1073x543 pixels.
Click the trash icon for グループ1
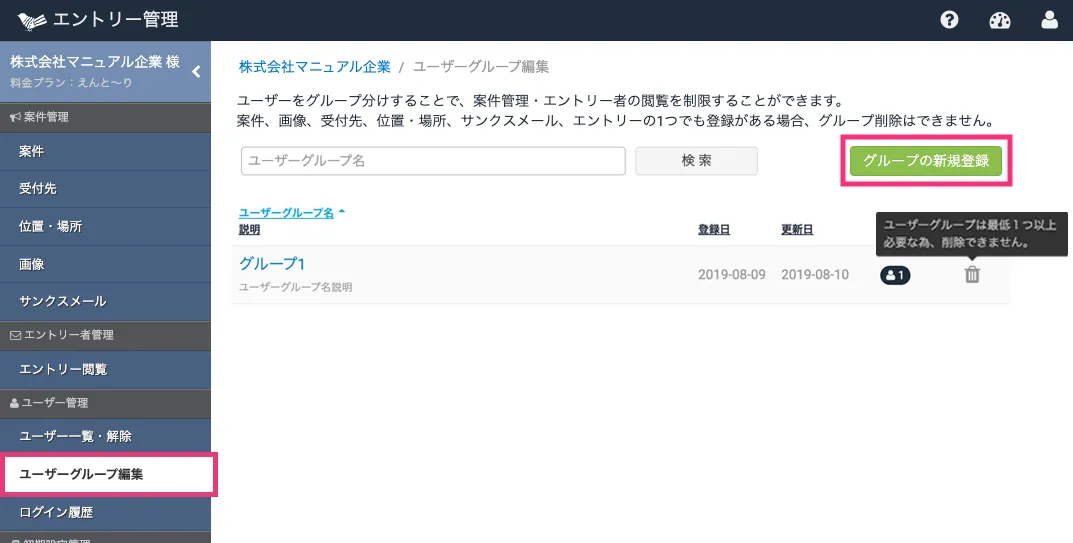click(x=972, y=275)
